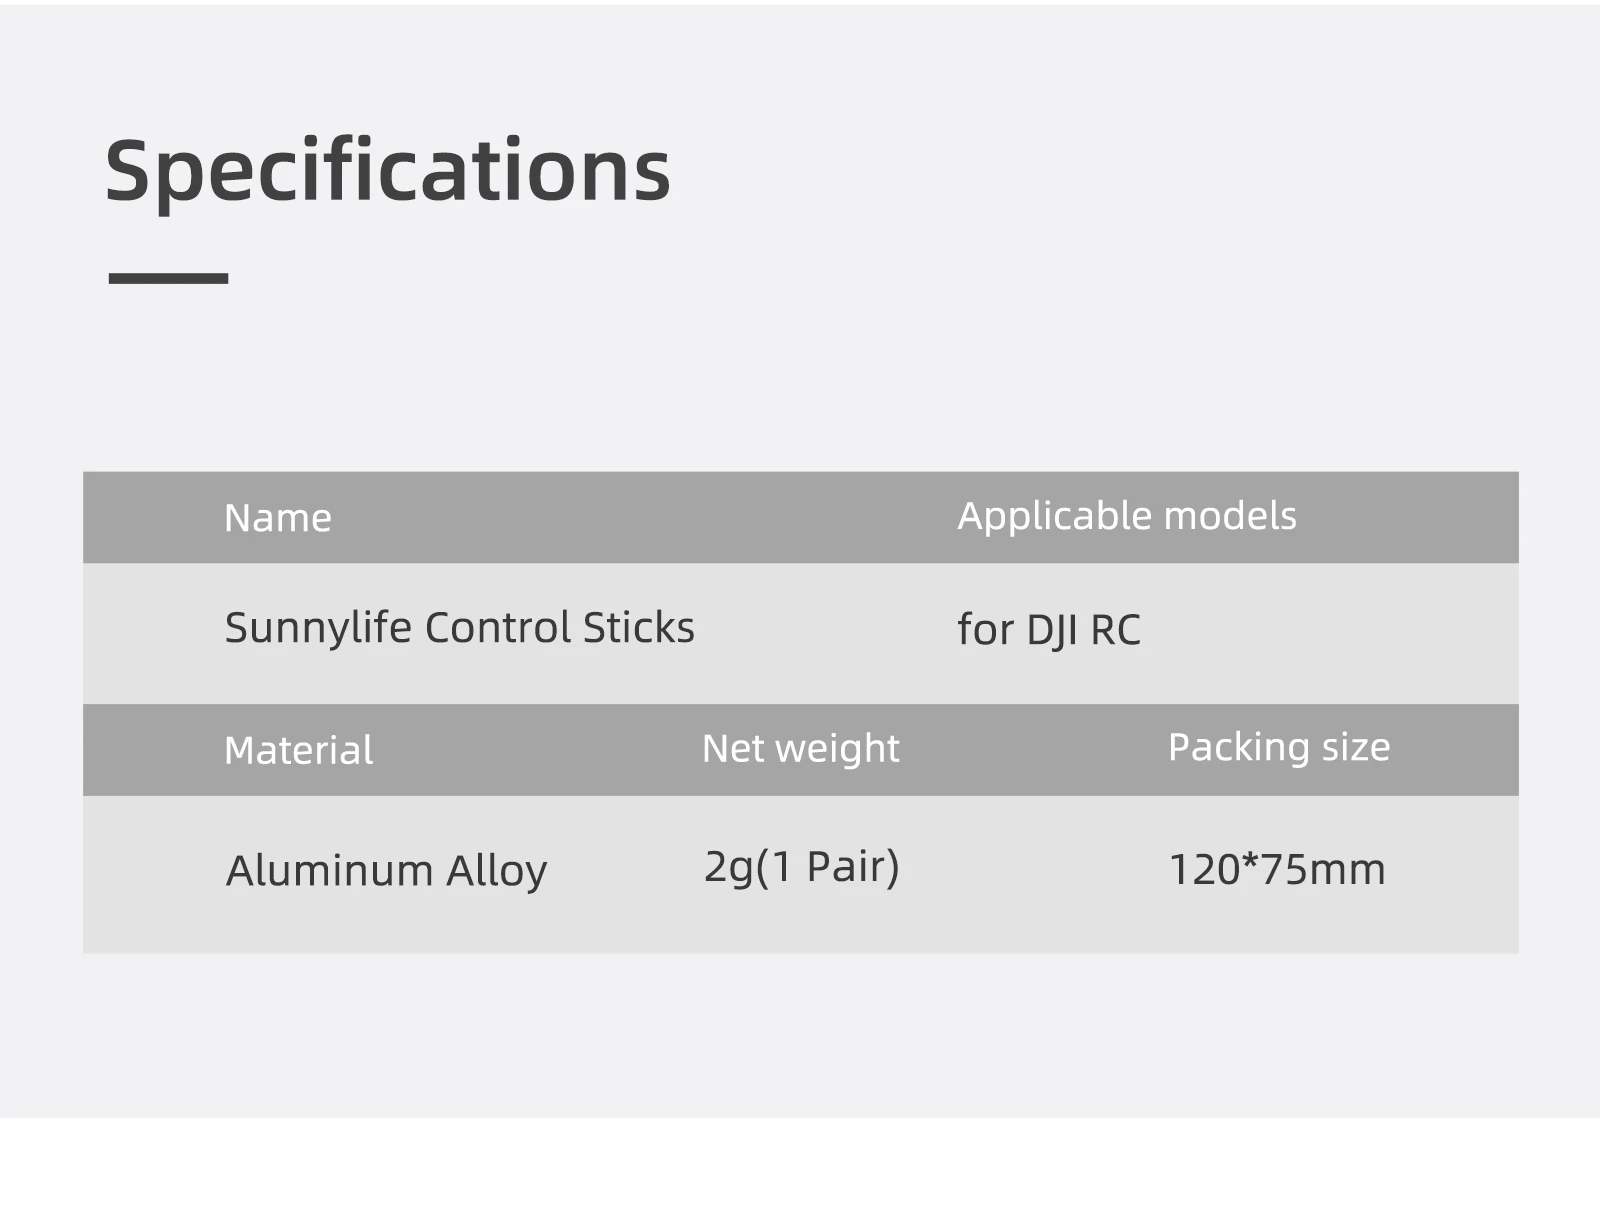Select the Material column header
Viewport: 1600px width, 1216px height.
pos(298,750)
